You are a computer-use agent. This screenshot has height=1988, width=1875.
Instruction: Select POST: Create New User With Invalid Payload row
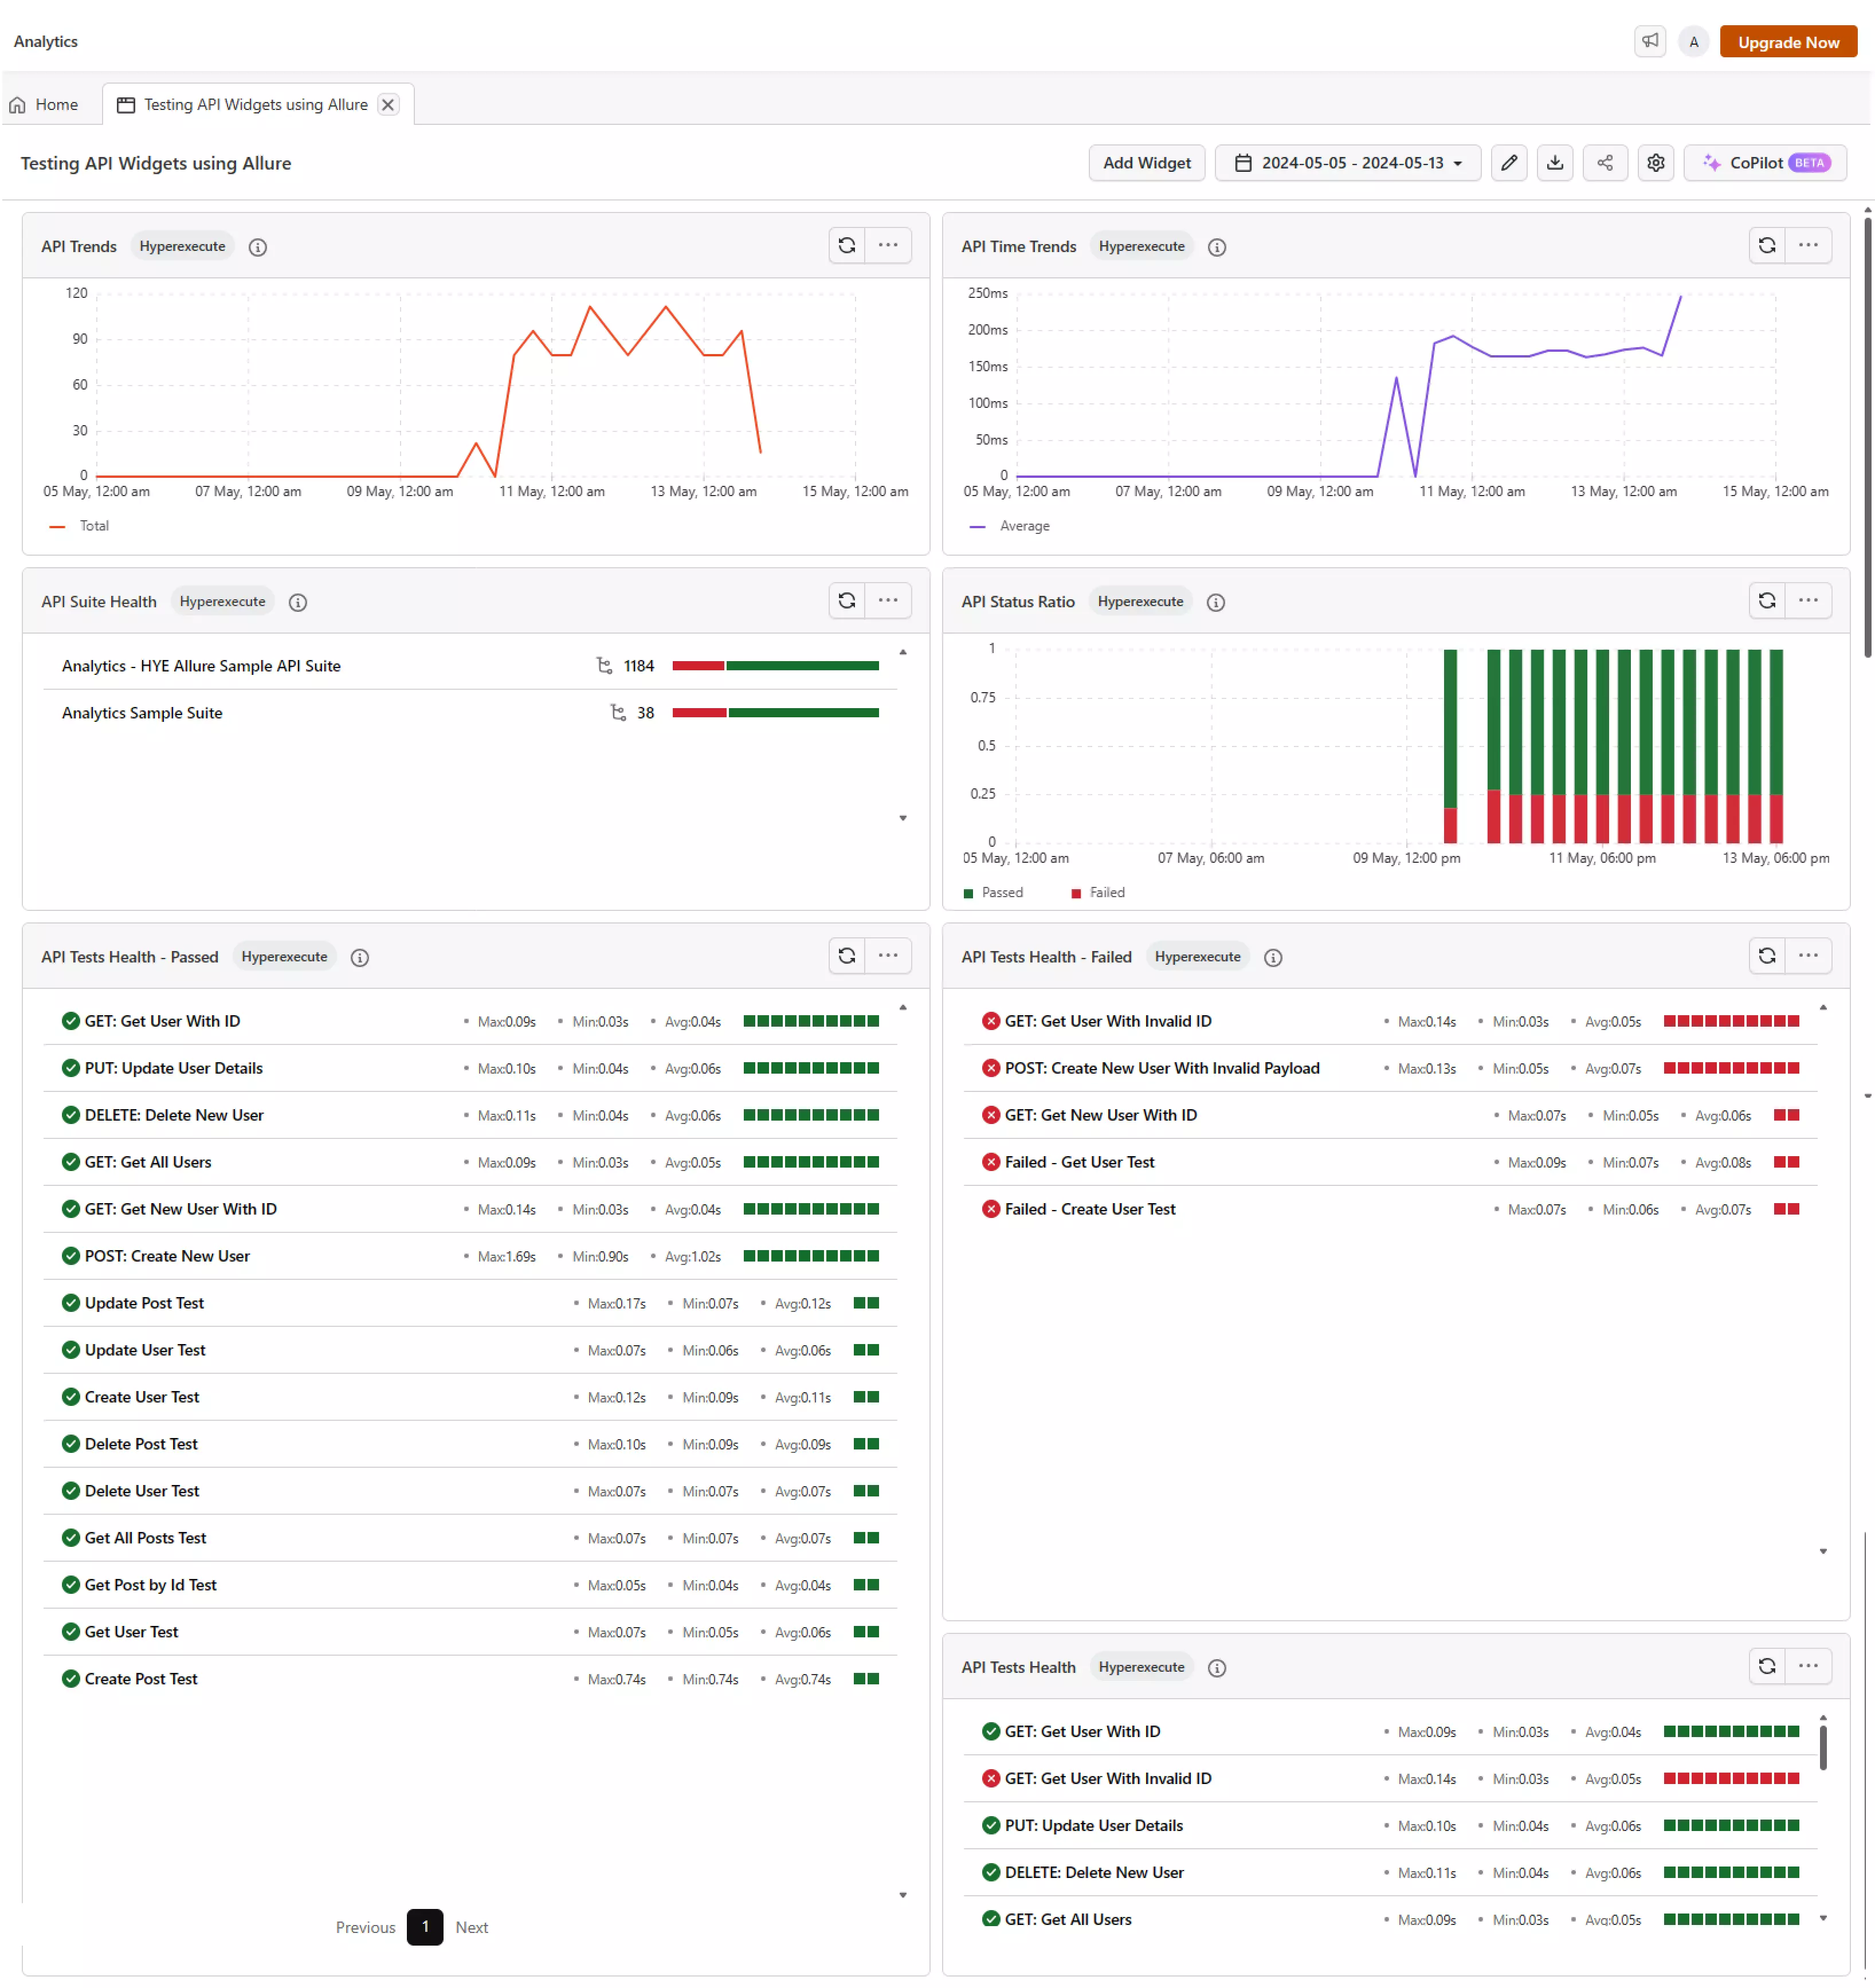[x=1389, y=1068]
